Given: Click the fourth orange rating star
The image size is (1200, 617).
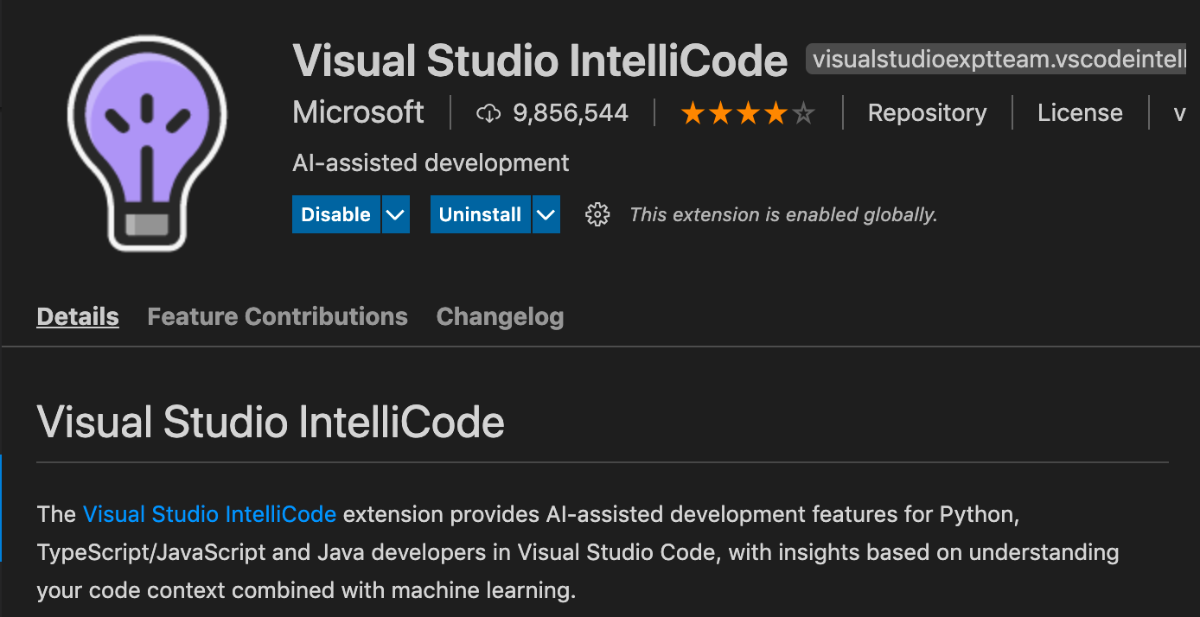Looking at the screenshot, I should 775,113.
